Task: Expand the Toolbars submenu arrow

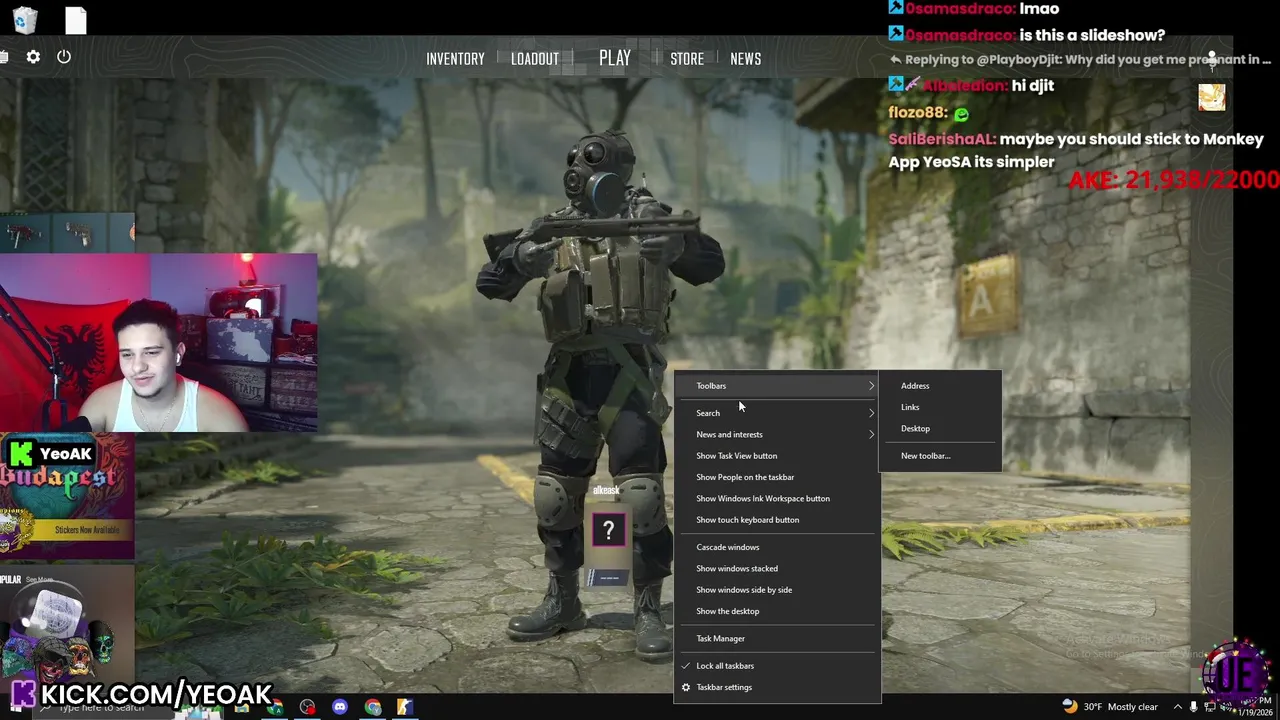Action: (x=871, y=386)
